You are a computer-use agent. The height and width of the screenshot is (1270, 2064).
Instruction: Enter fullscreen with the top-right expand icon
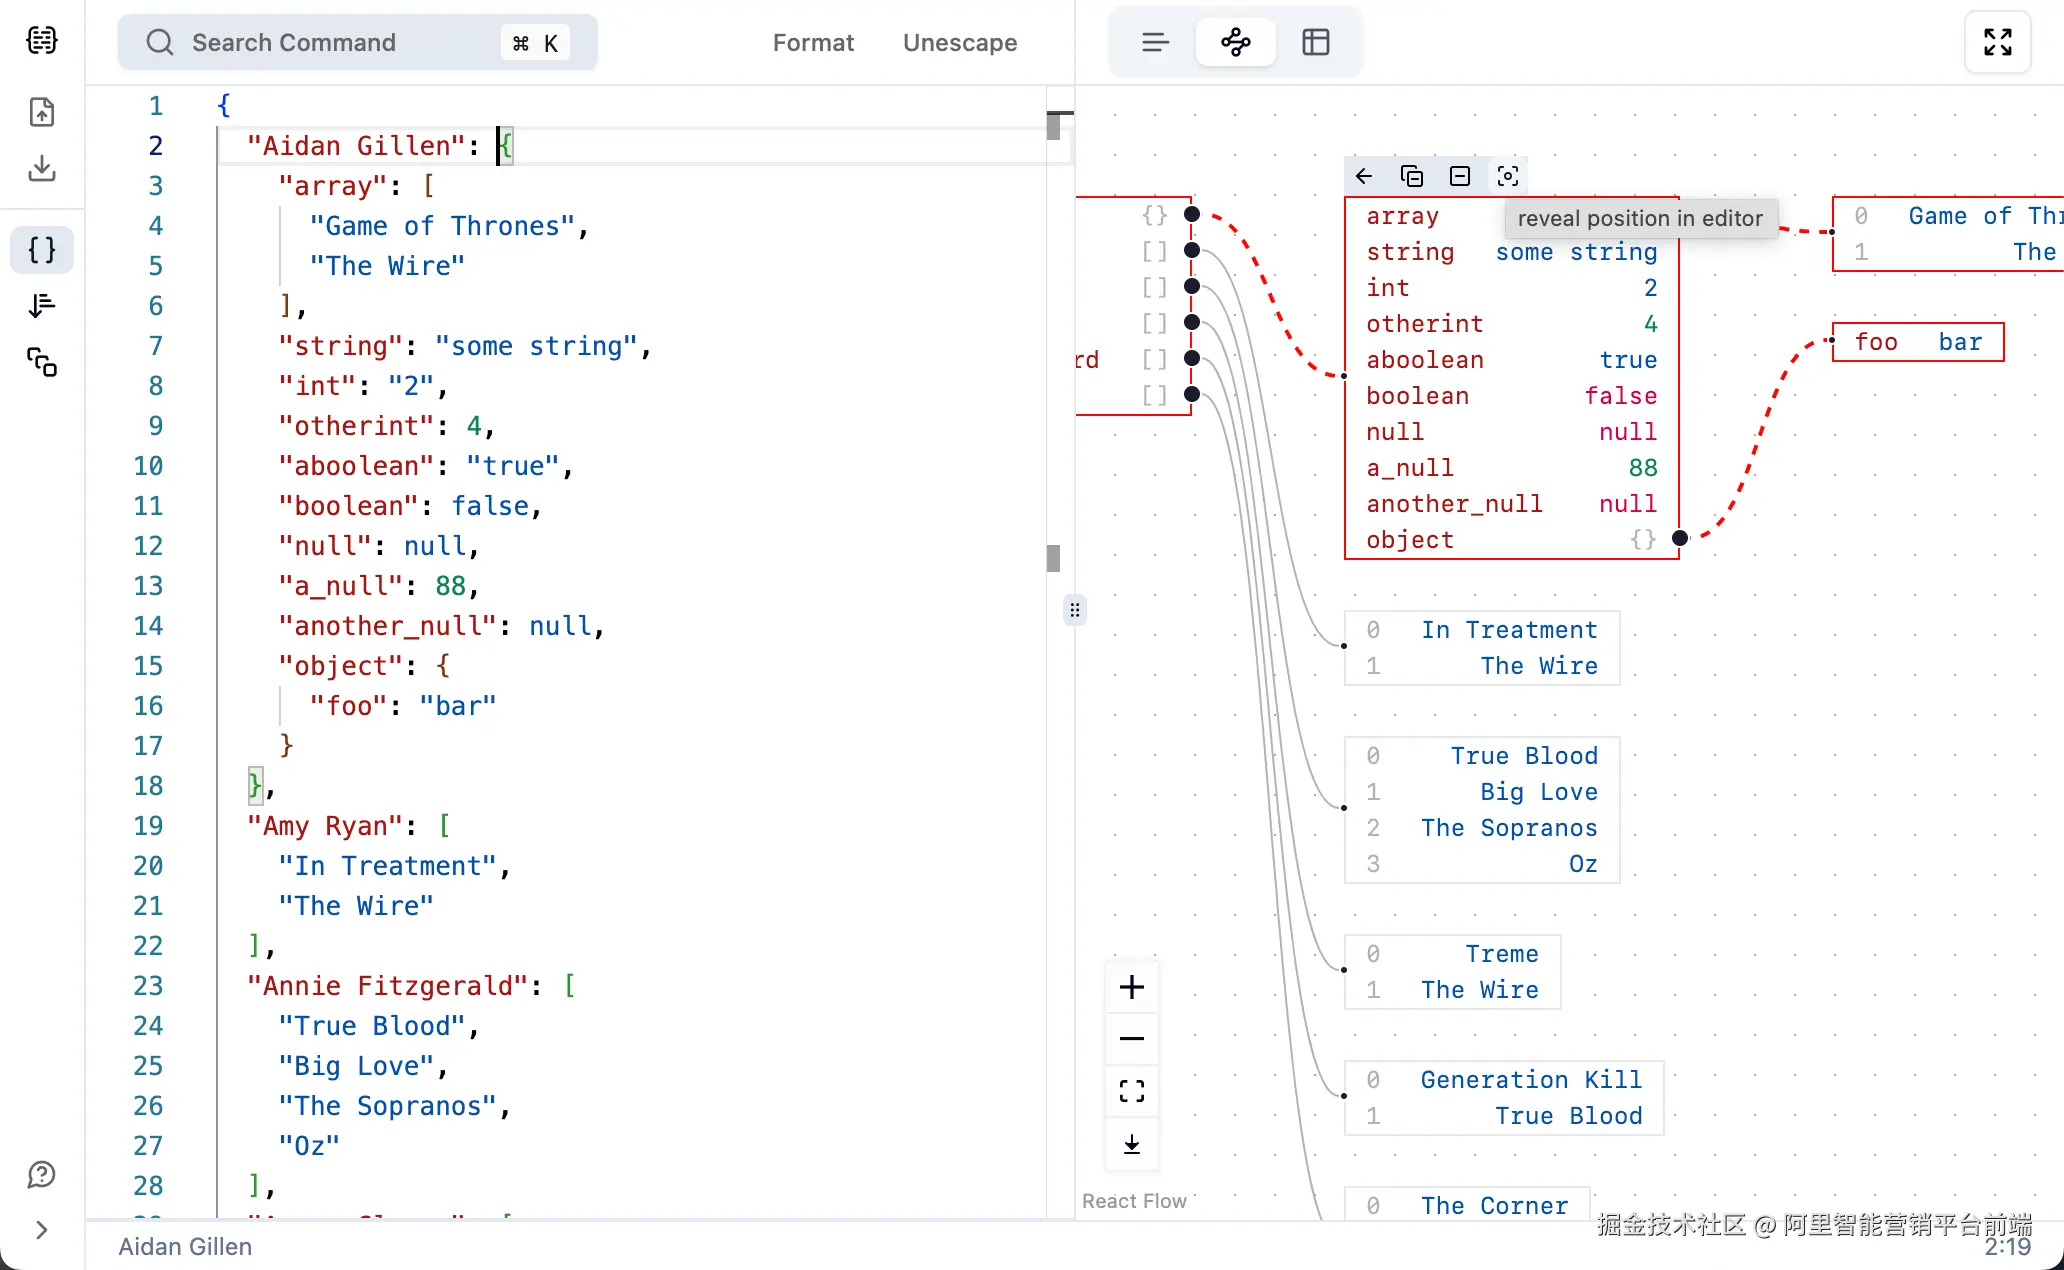1997,42
